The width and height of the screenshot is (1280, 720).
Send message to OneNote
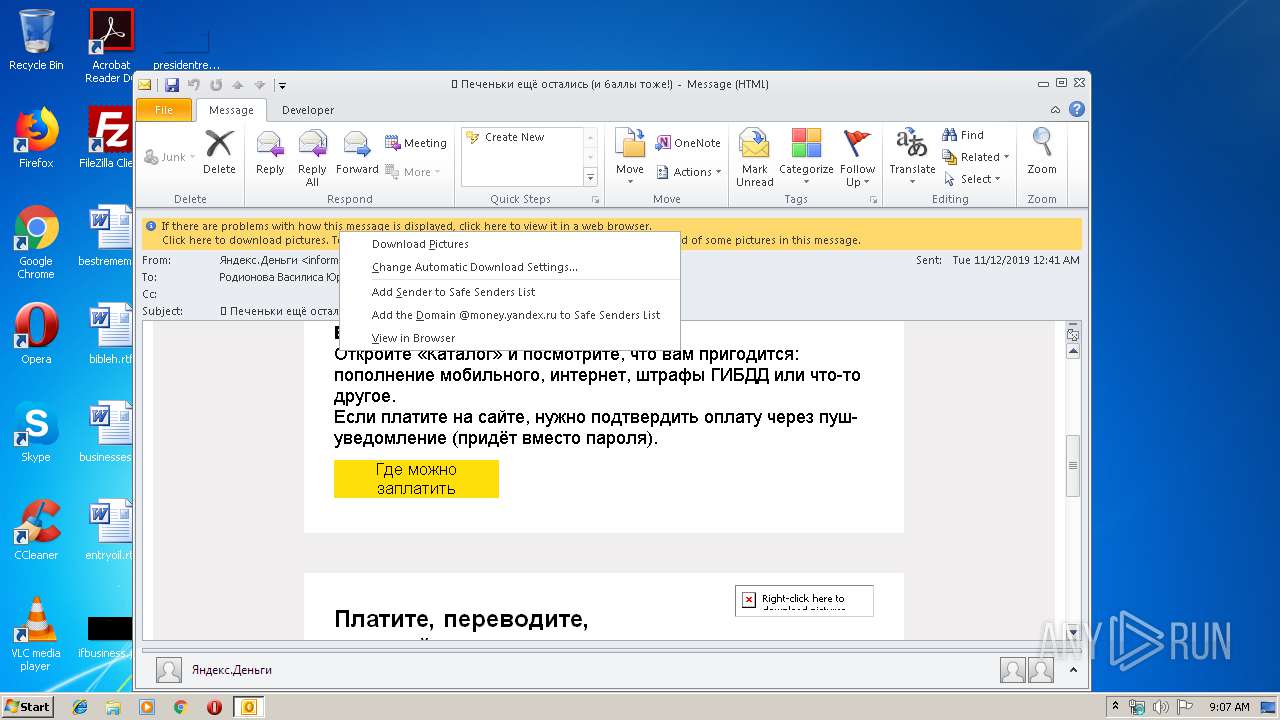pos(688,143)
